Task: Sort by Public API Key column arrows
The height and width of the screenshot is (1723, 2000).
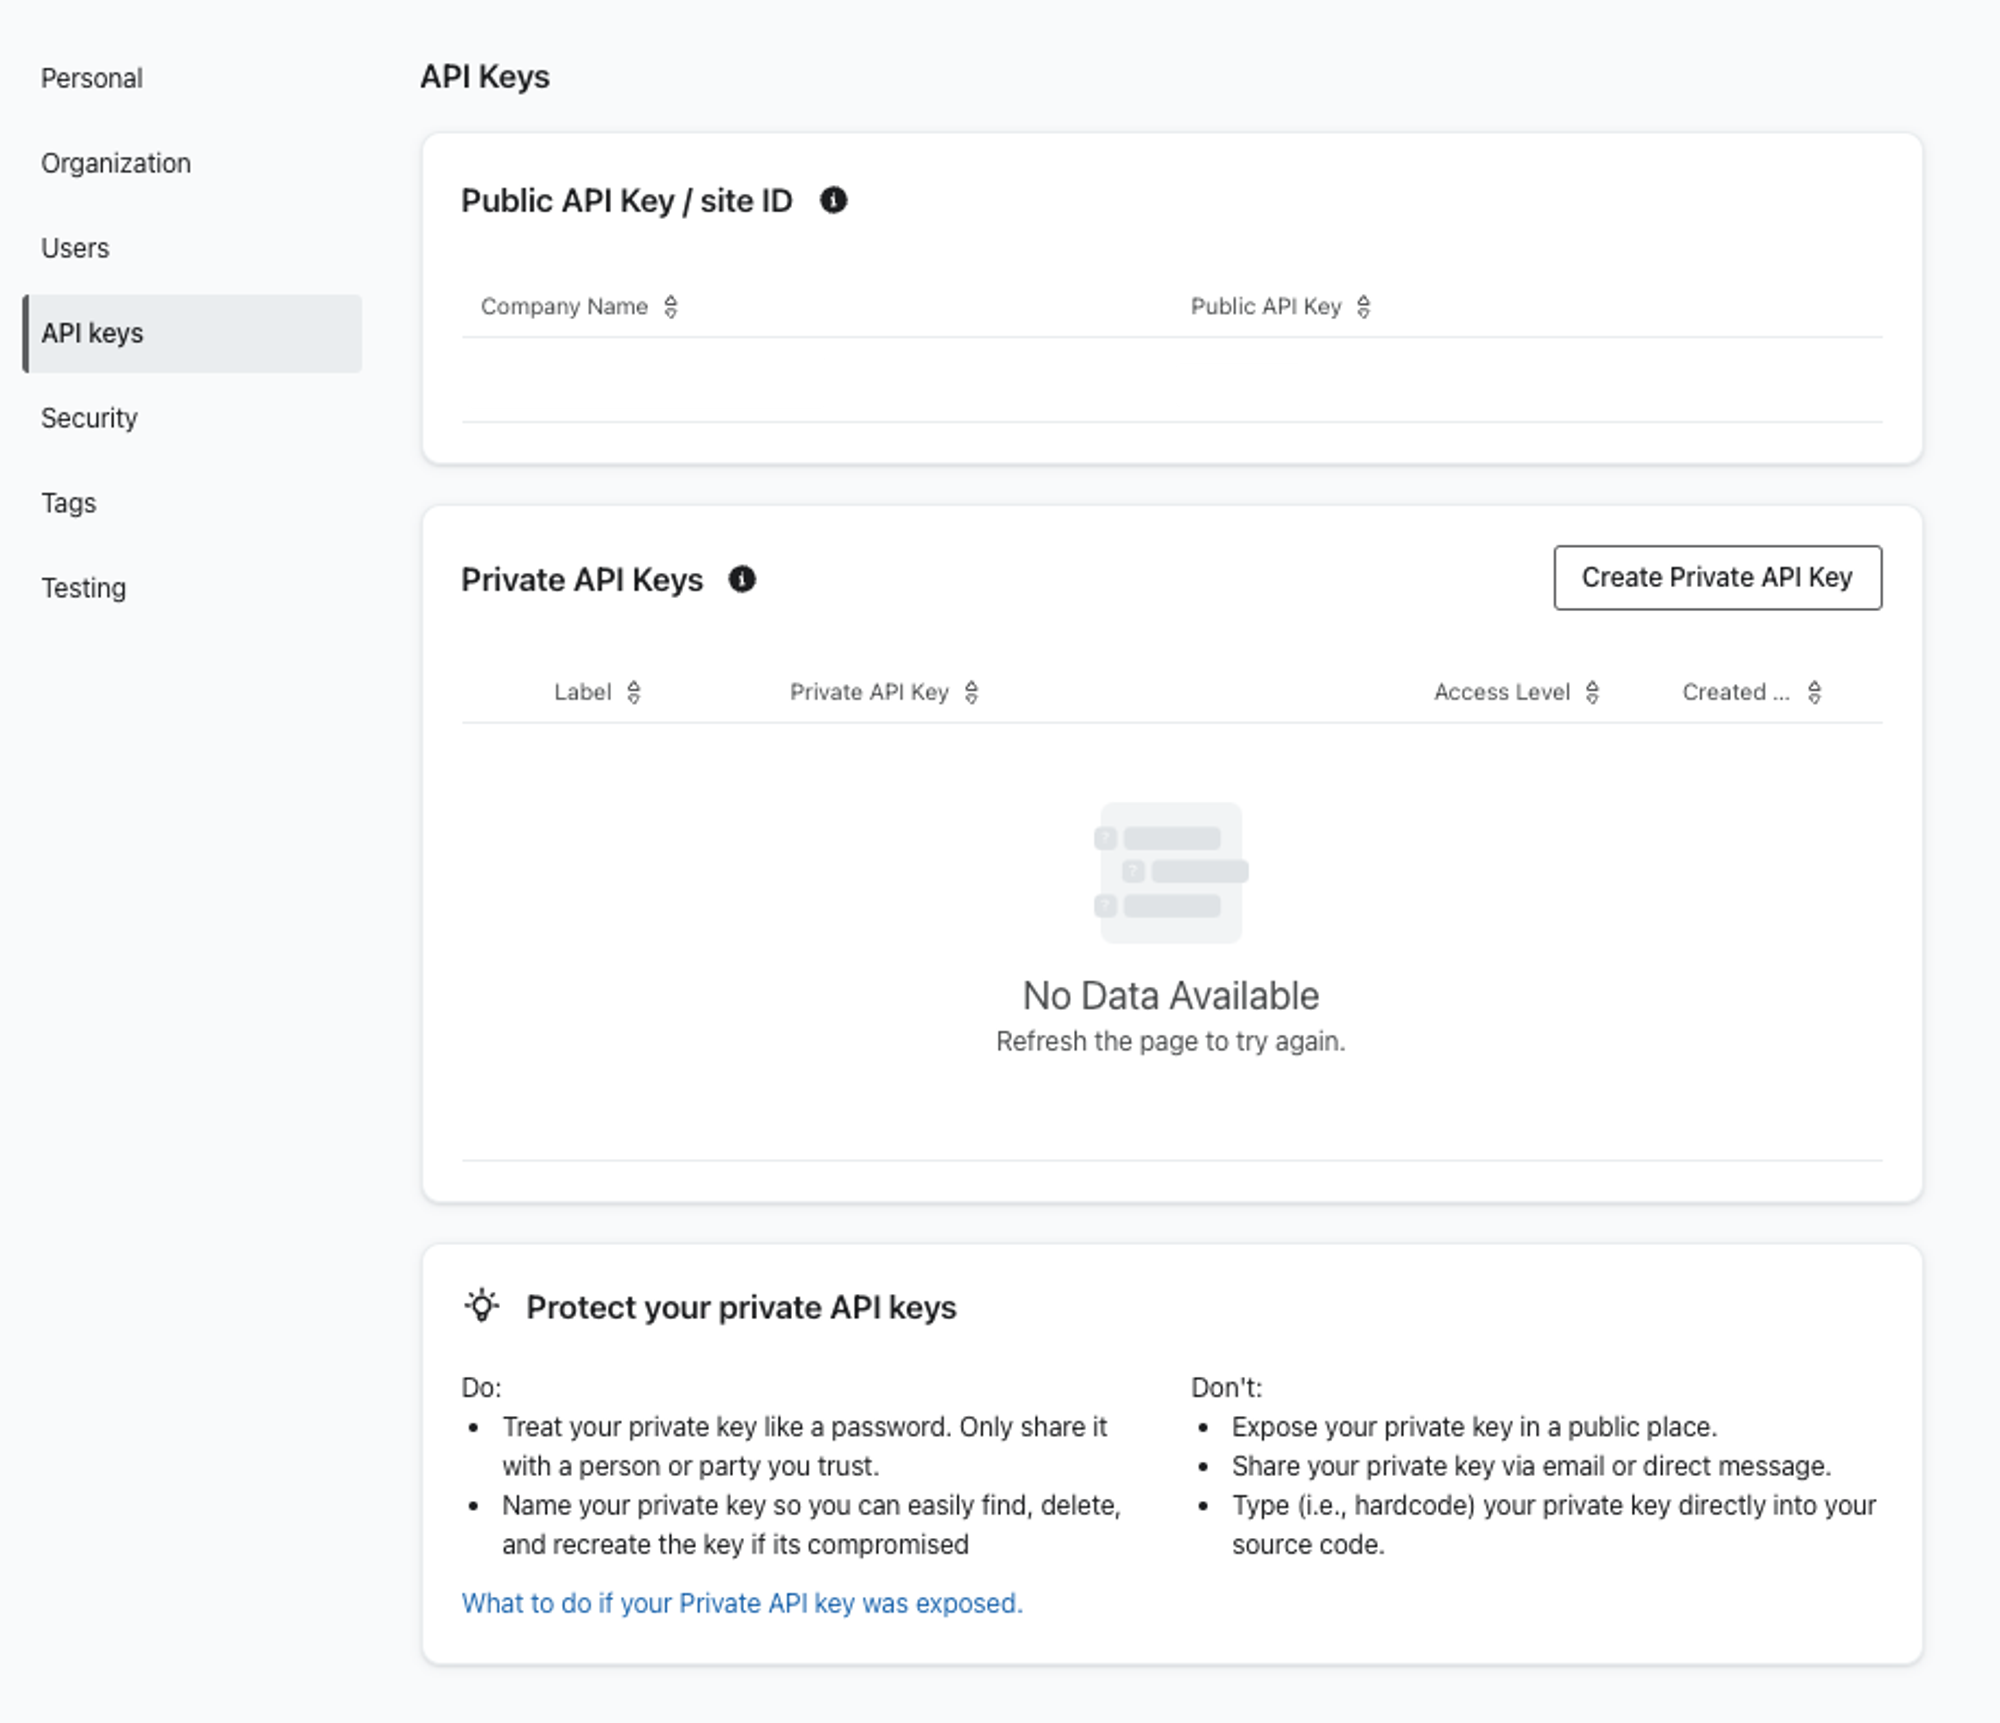Action: tap(1363, 307)
